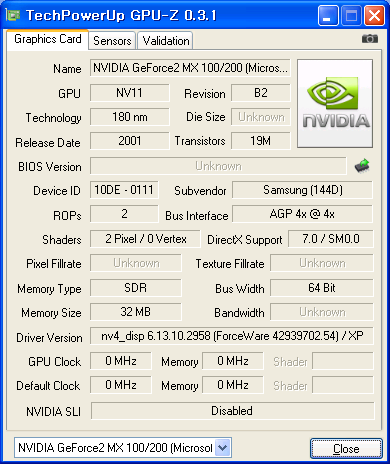This screenshot has height=464, width=390.
Task: Click the BIOS save chip icon
Action: 362,165
